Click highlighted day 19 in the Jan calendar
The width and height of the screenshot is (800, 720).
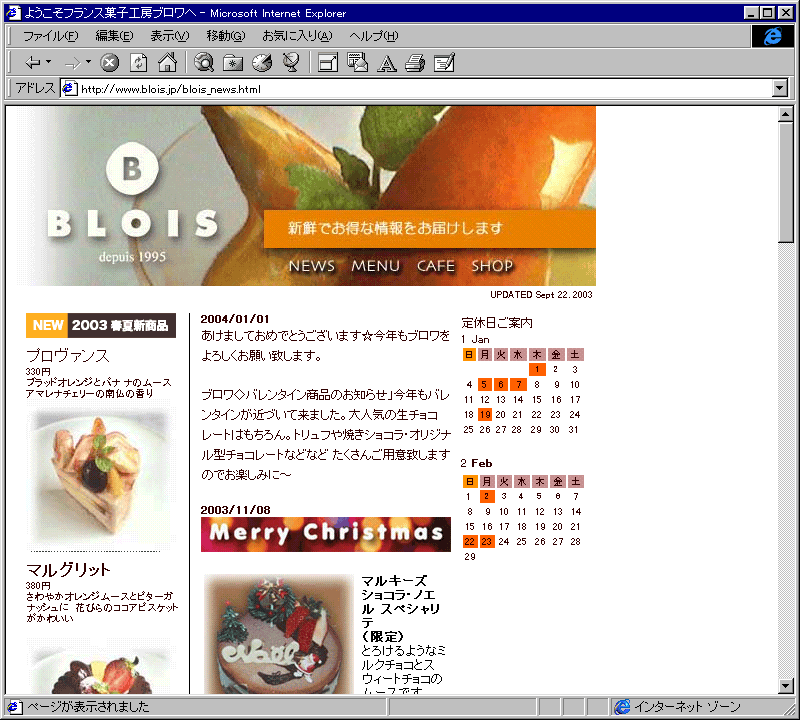[485, 414]
